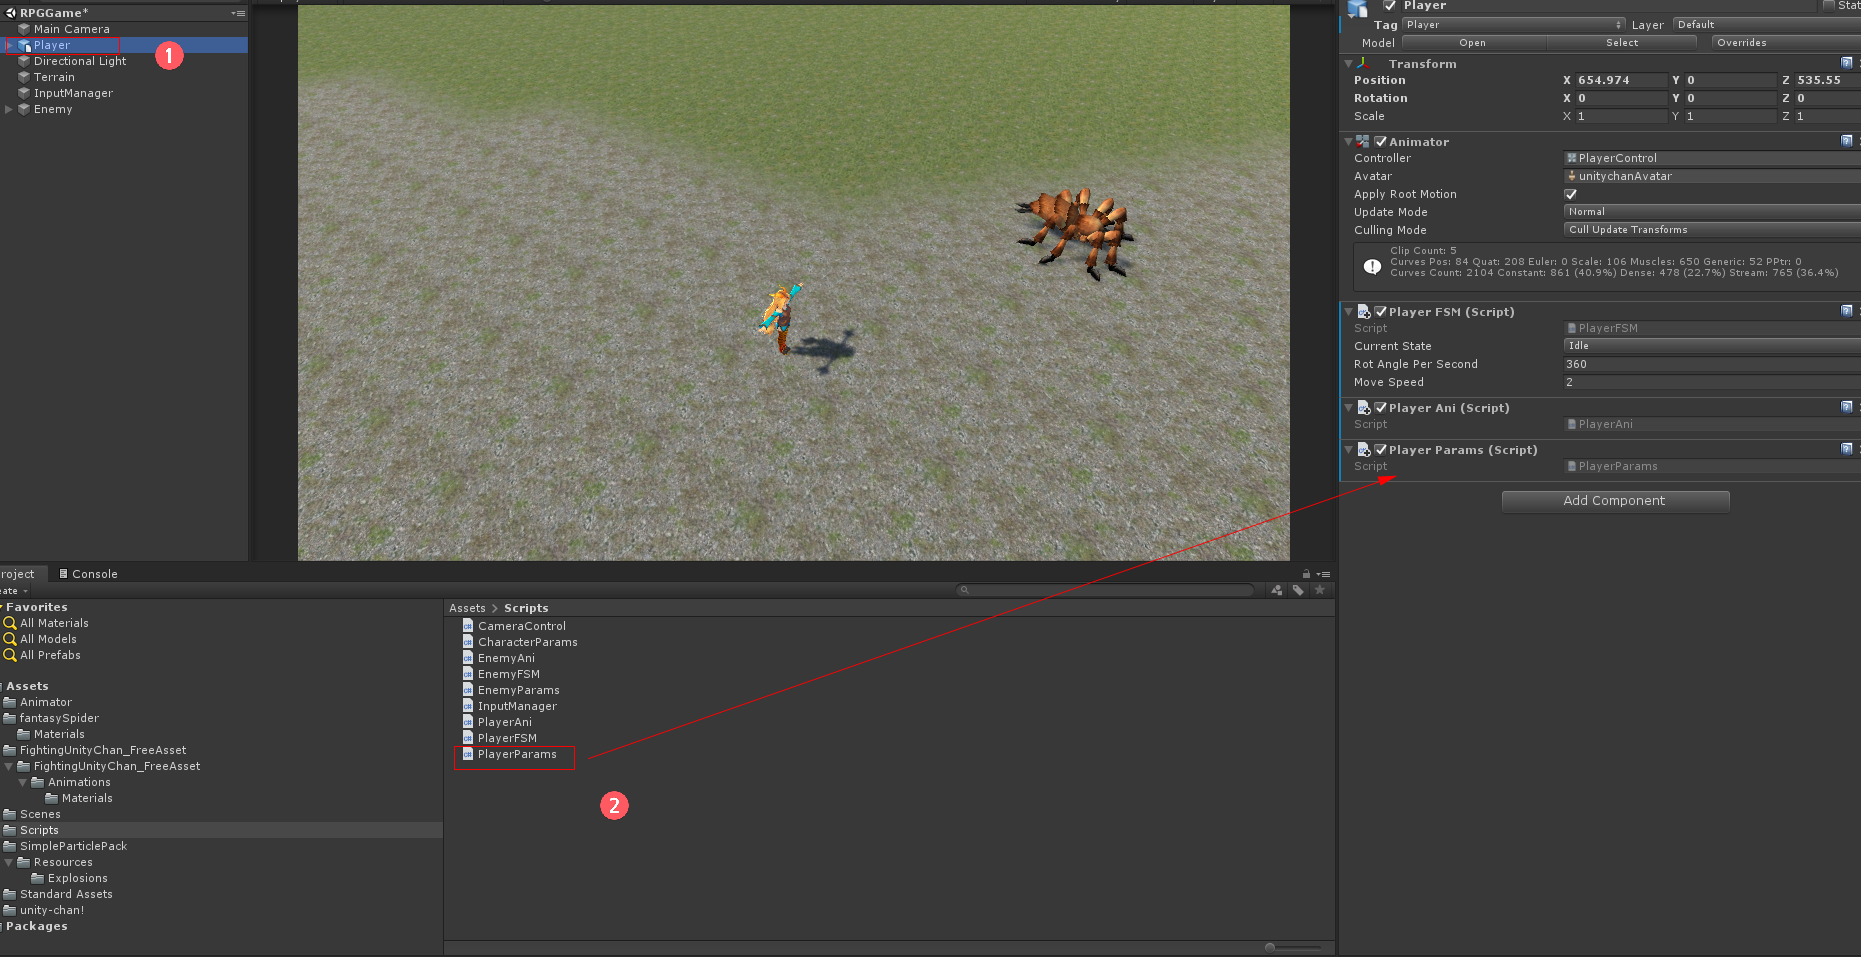The image size is (1861, 957).
Task: Click the Add Component button
Action: pyautogui.click(x=1615, y=501)
